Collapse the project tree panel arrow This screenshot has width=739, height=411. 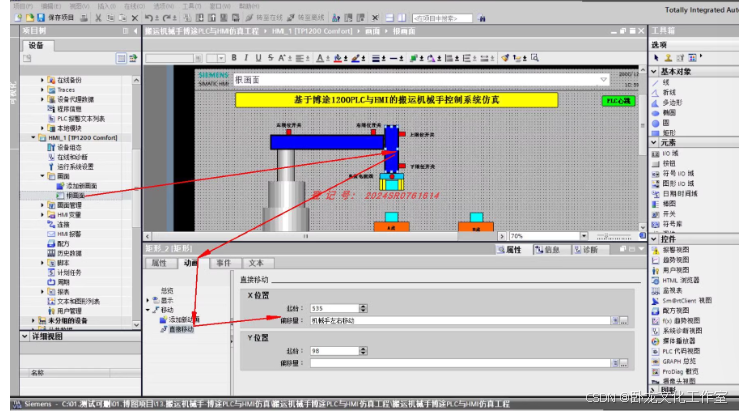click(x=136, y=31)
